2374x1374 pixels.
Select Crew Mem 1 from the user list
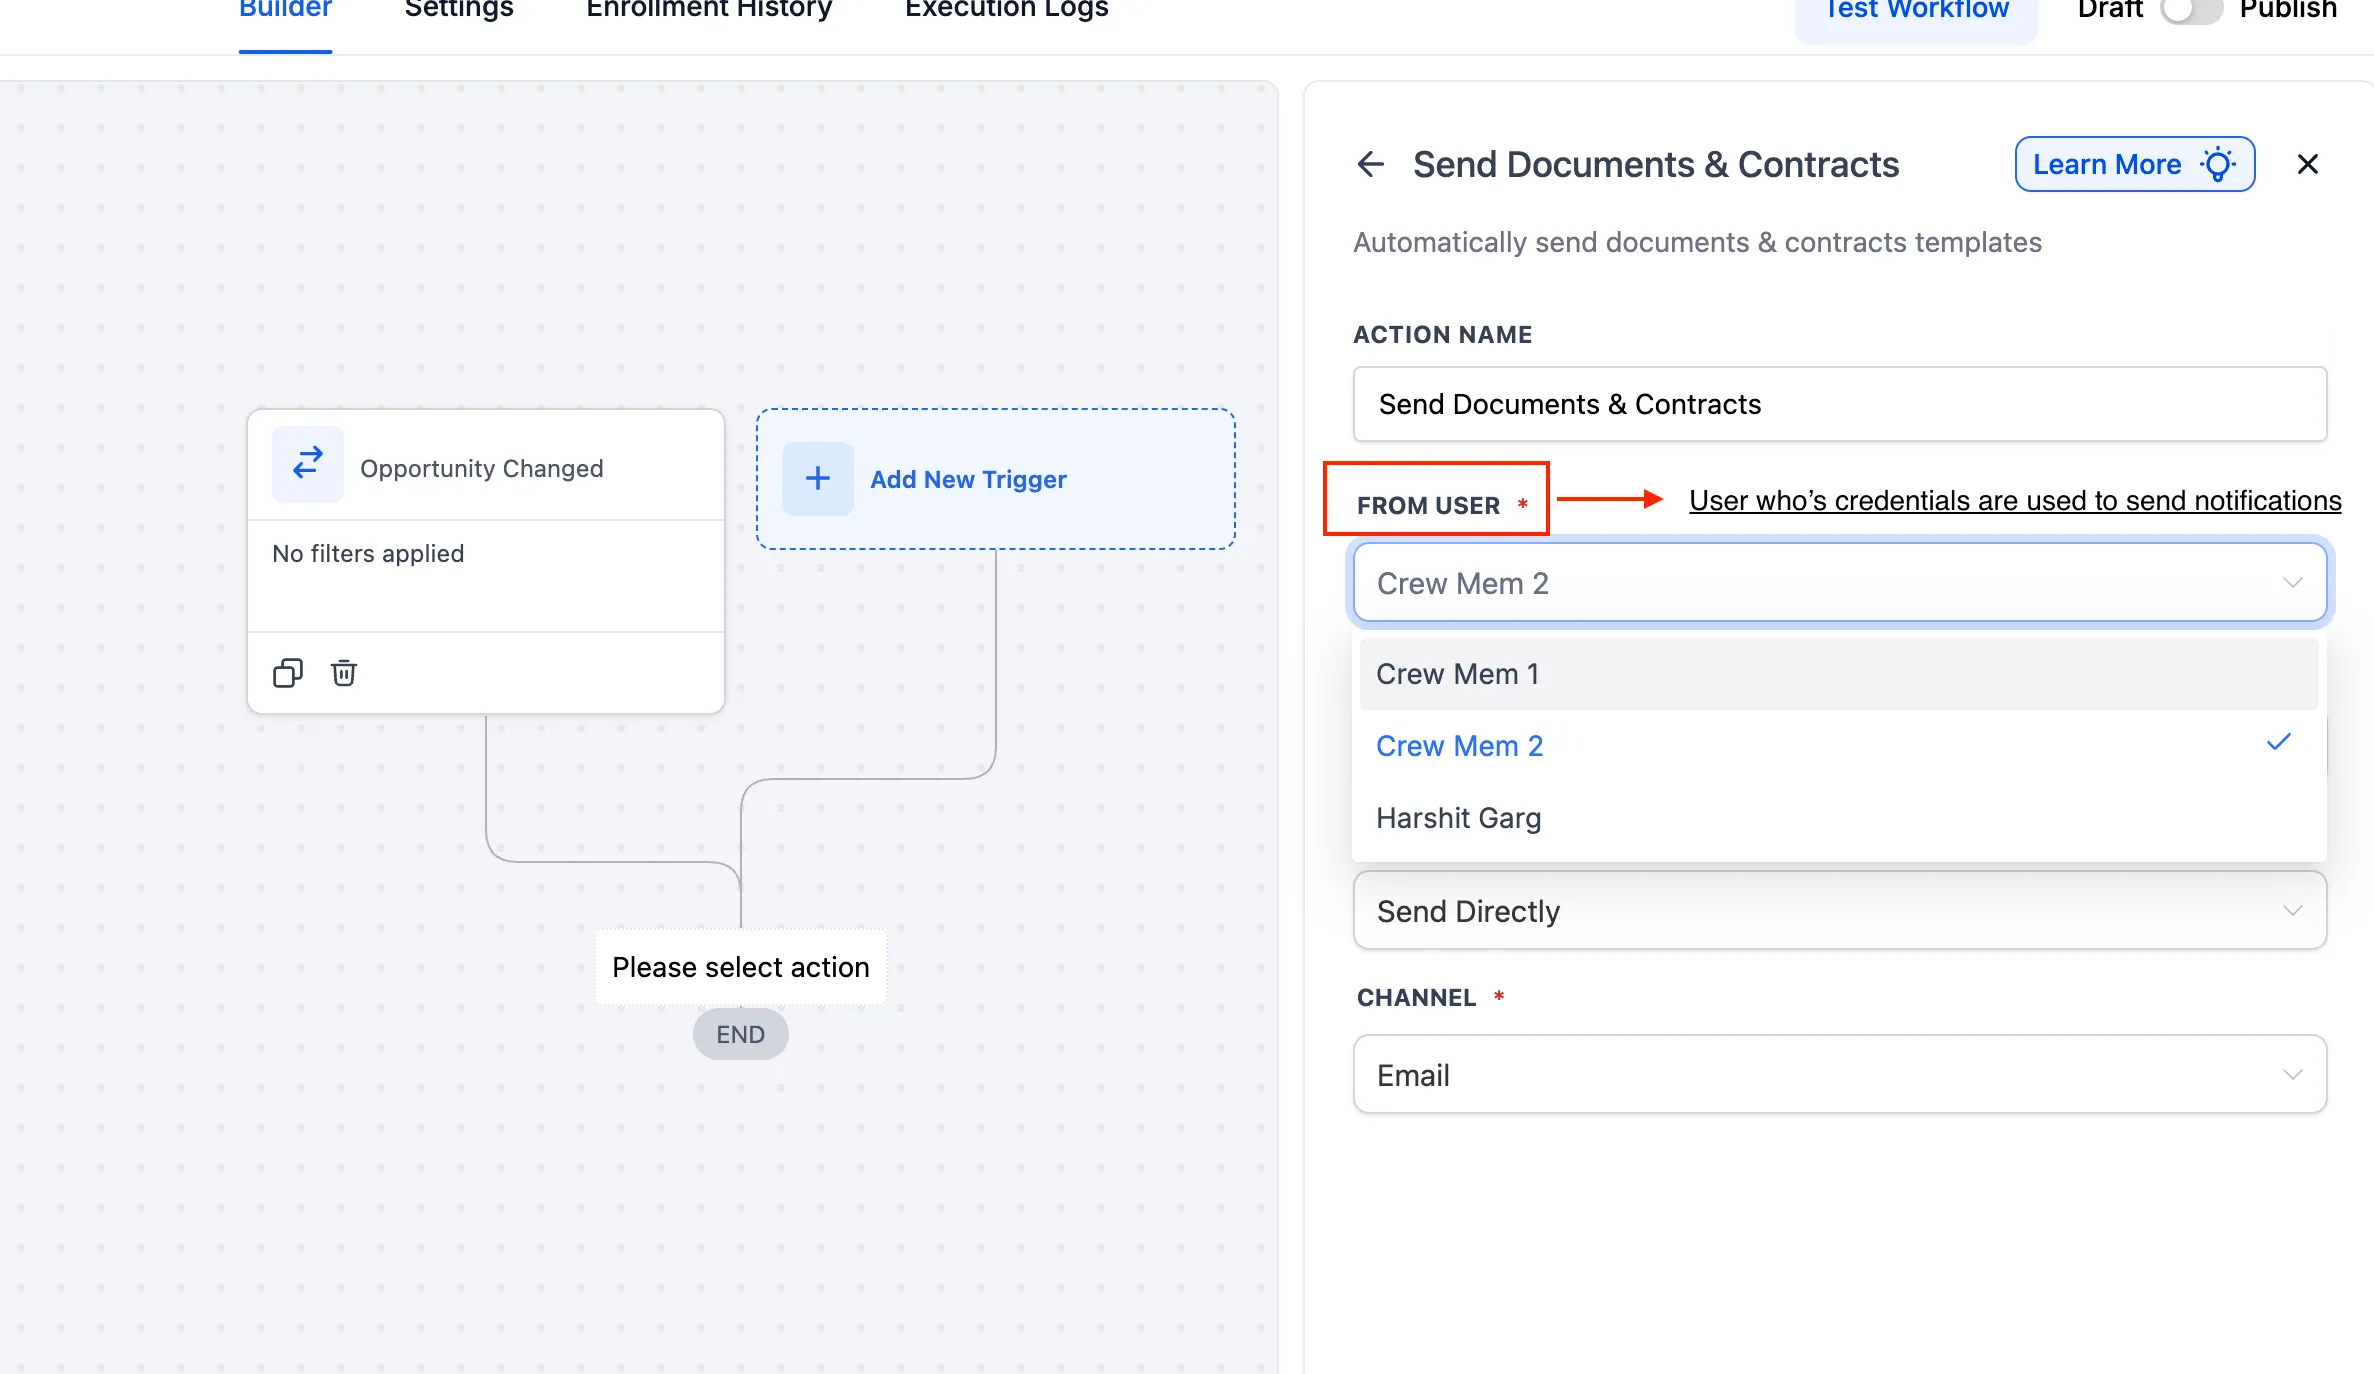[x=1457, y=673]
